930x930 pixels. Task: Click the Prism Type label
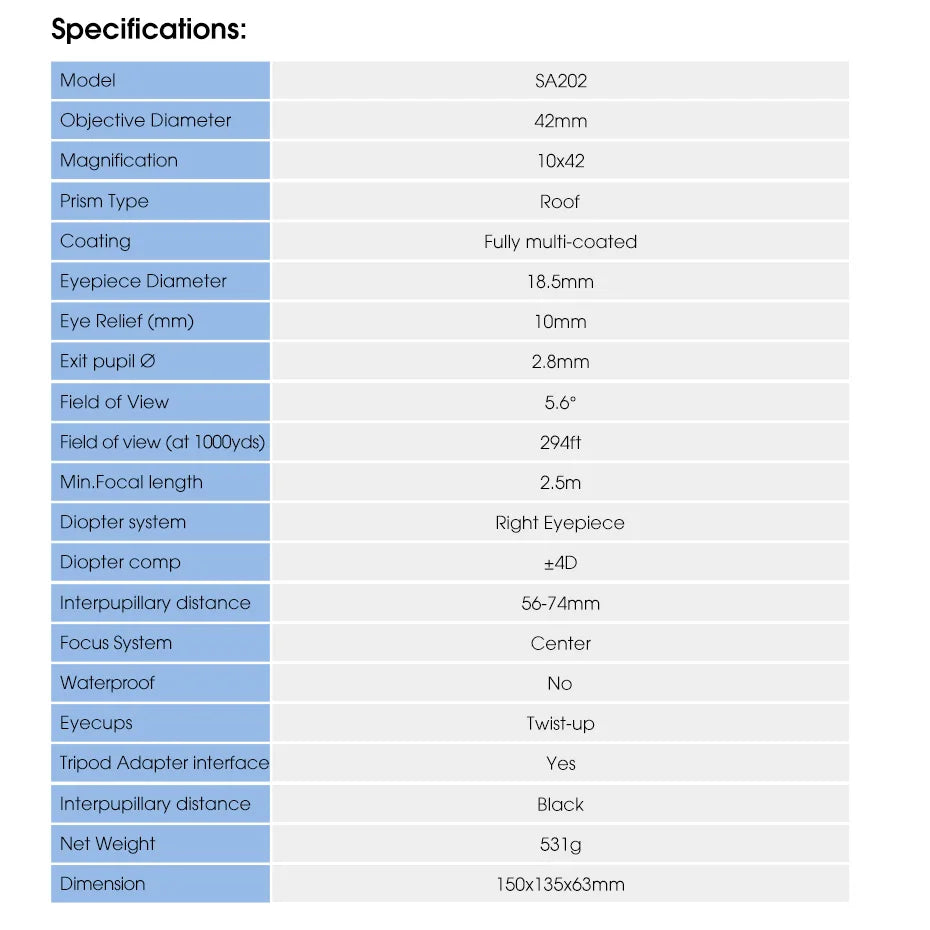click(x=104, y=201)
